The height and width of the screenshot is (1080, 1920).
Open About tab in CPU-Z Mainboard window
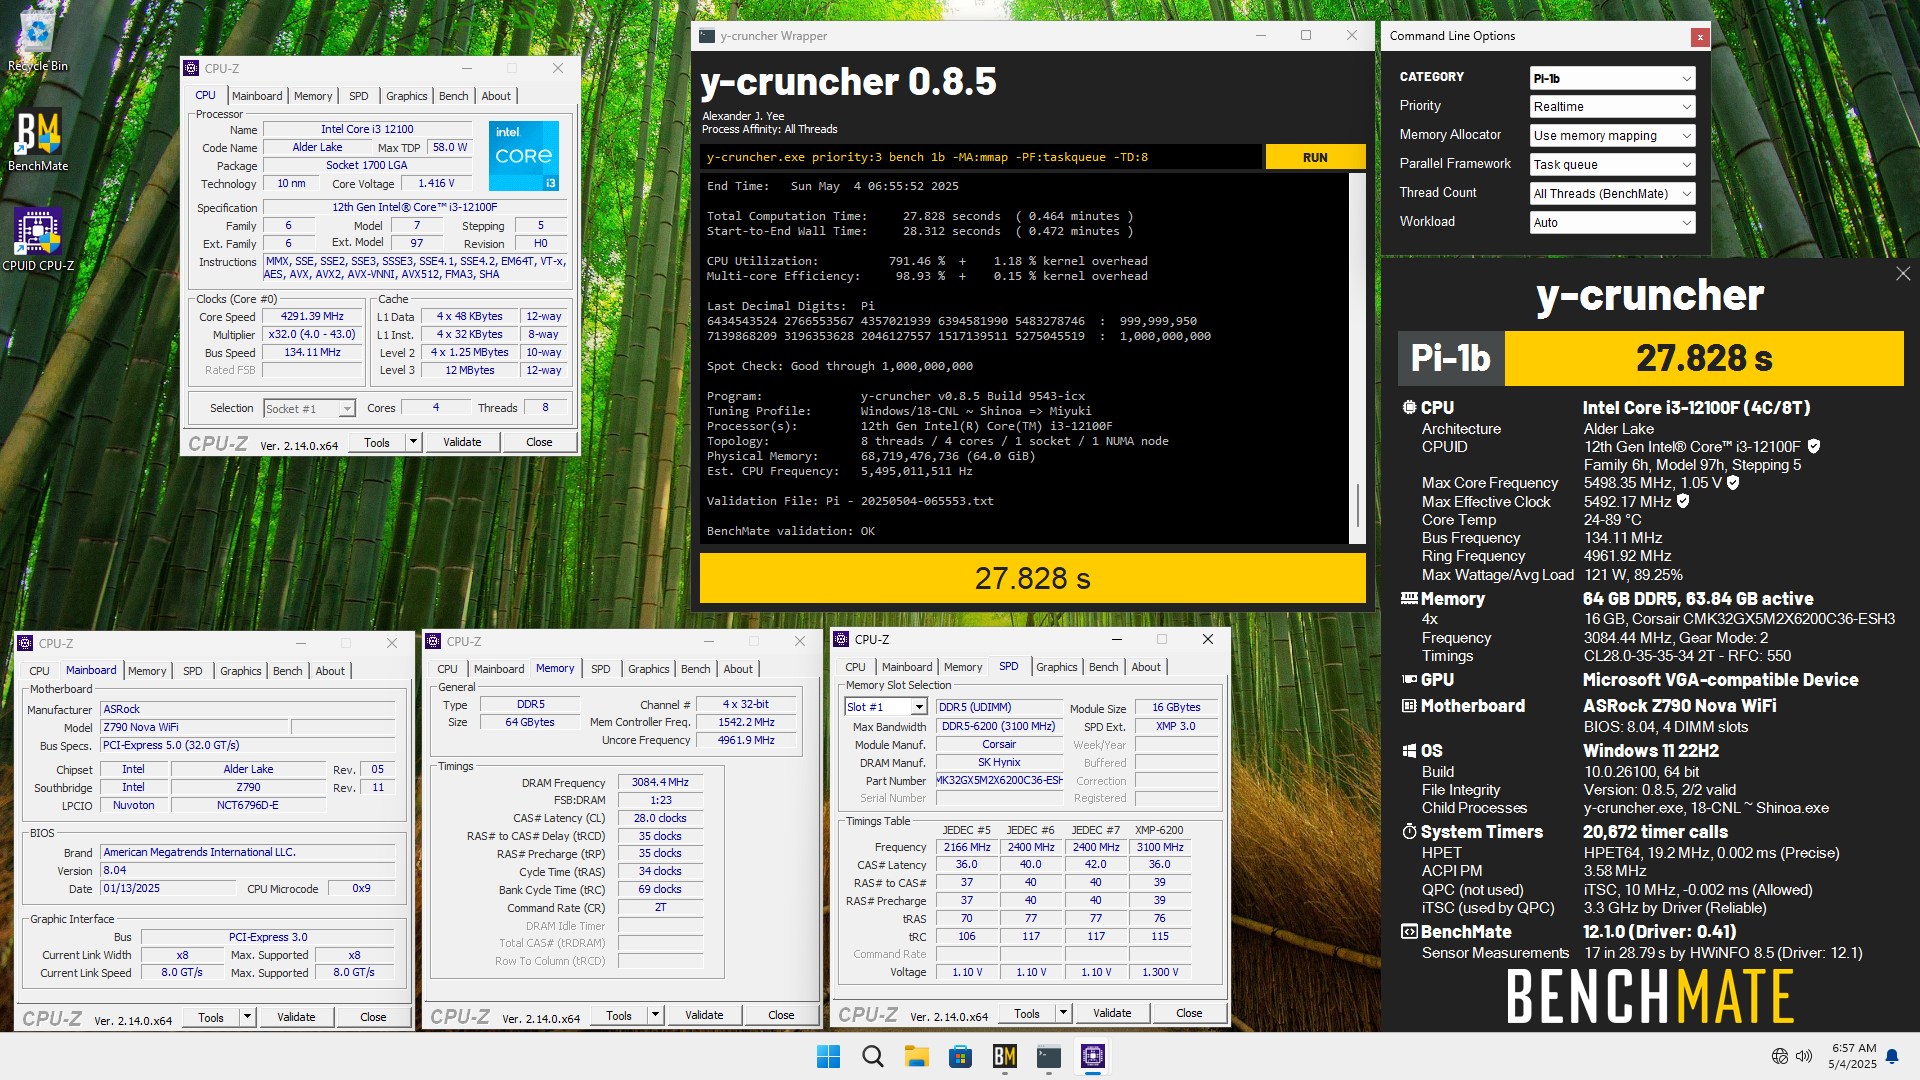click(x=330, y=671)
